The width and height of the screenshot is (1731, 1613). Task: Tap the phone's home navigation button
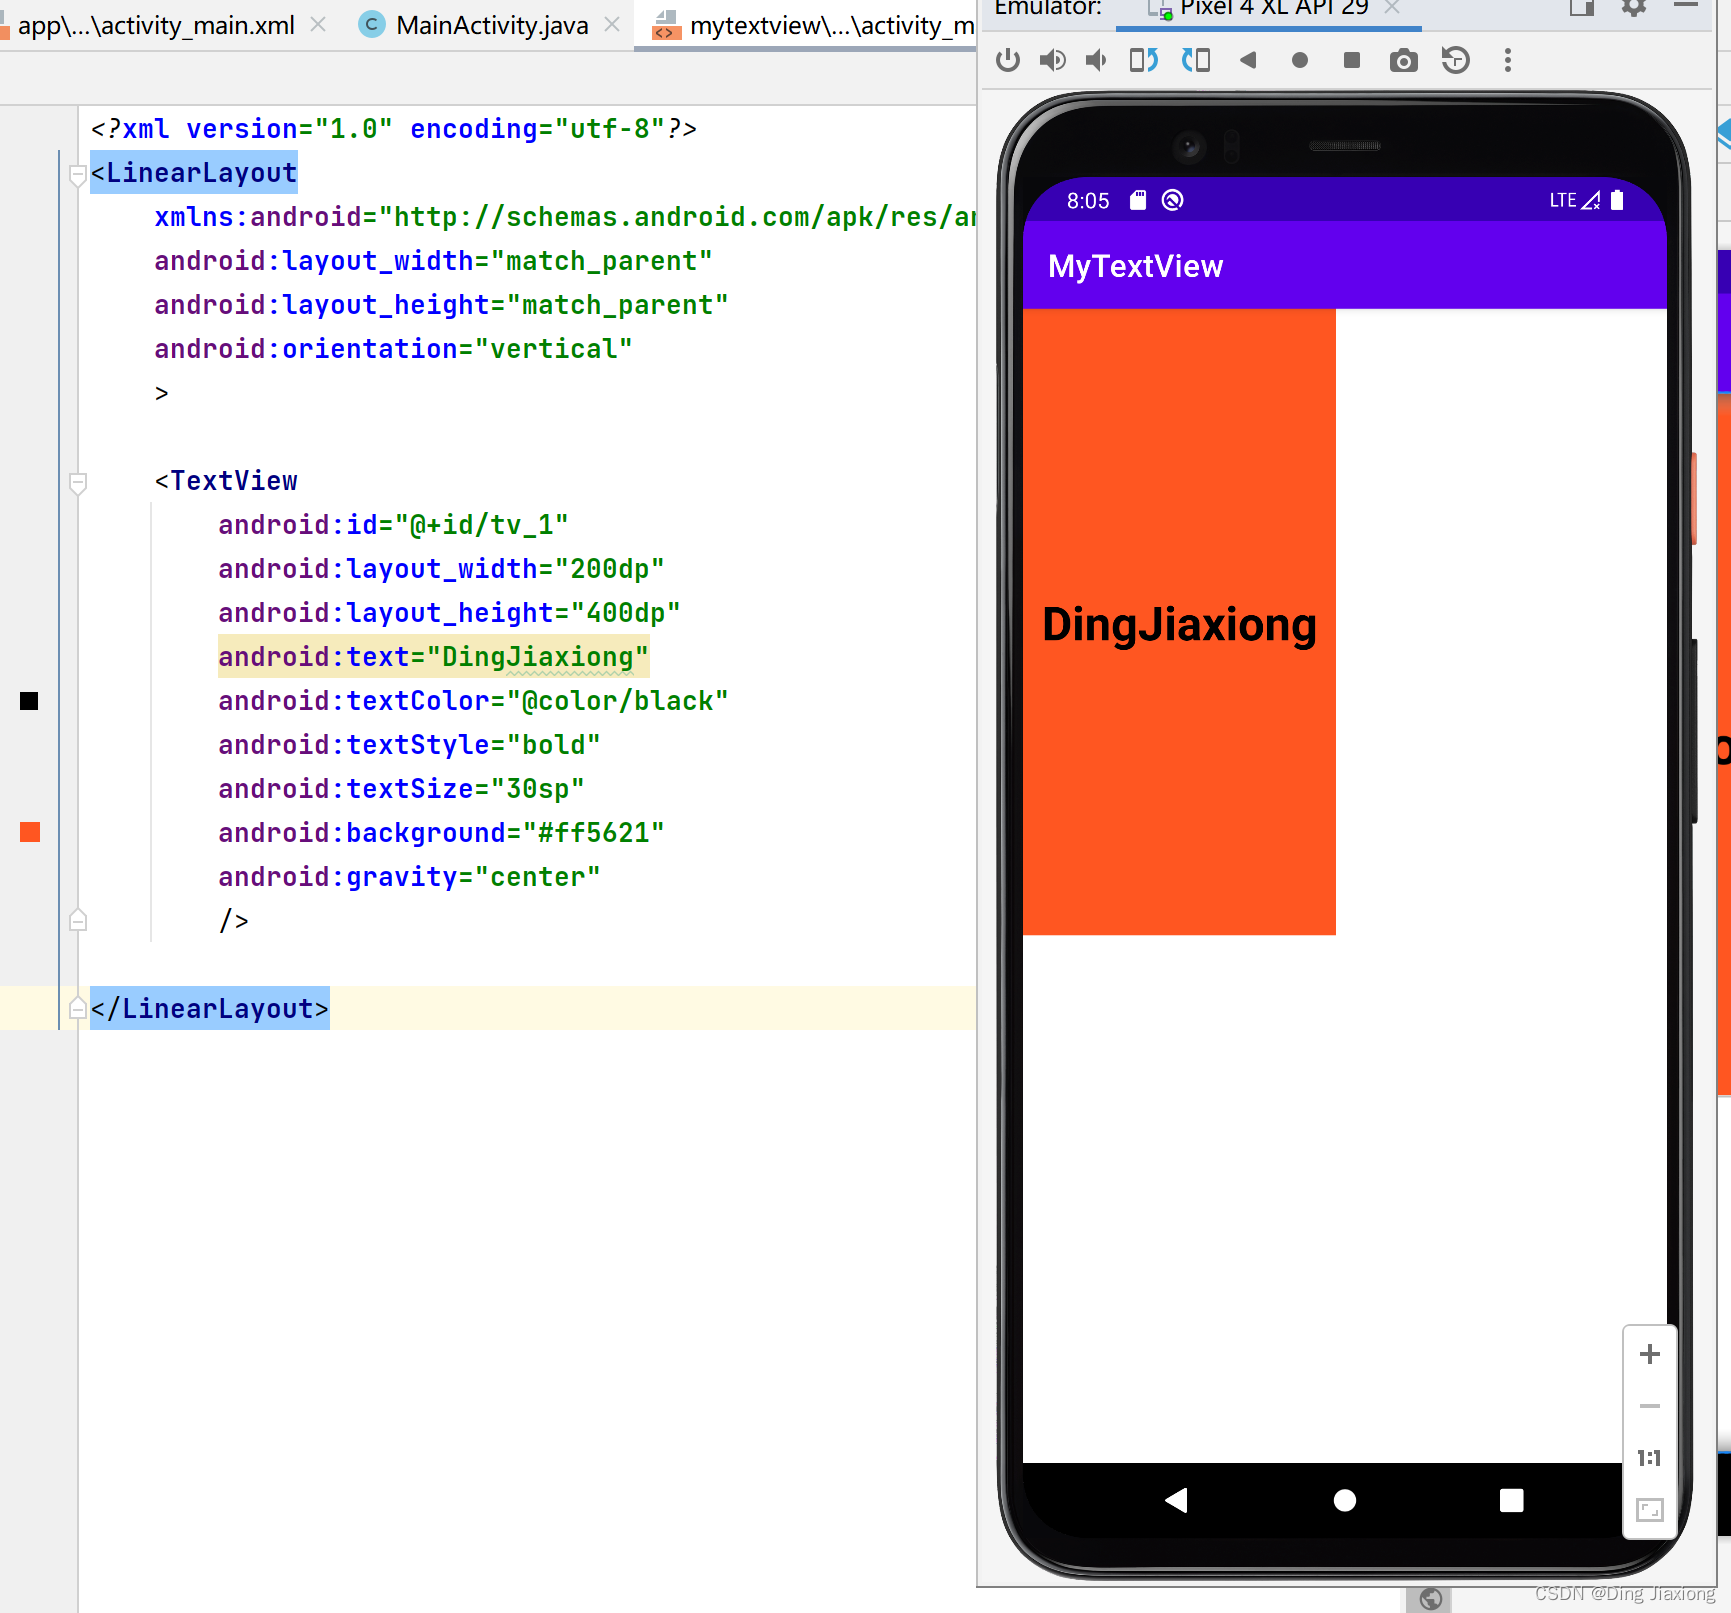[1345, 1500]
